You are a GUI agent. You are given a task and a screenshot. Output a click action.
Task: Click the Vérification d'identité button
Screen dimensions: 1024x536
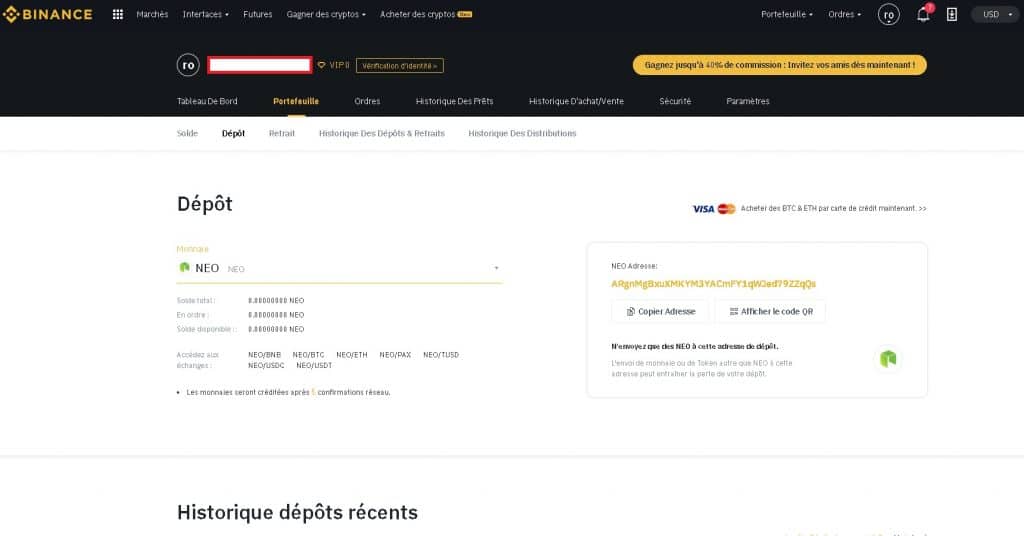click(x=400, y=65)
